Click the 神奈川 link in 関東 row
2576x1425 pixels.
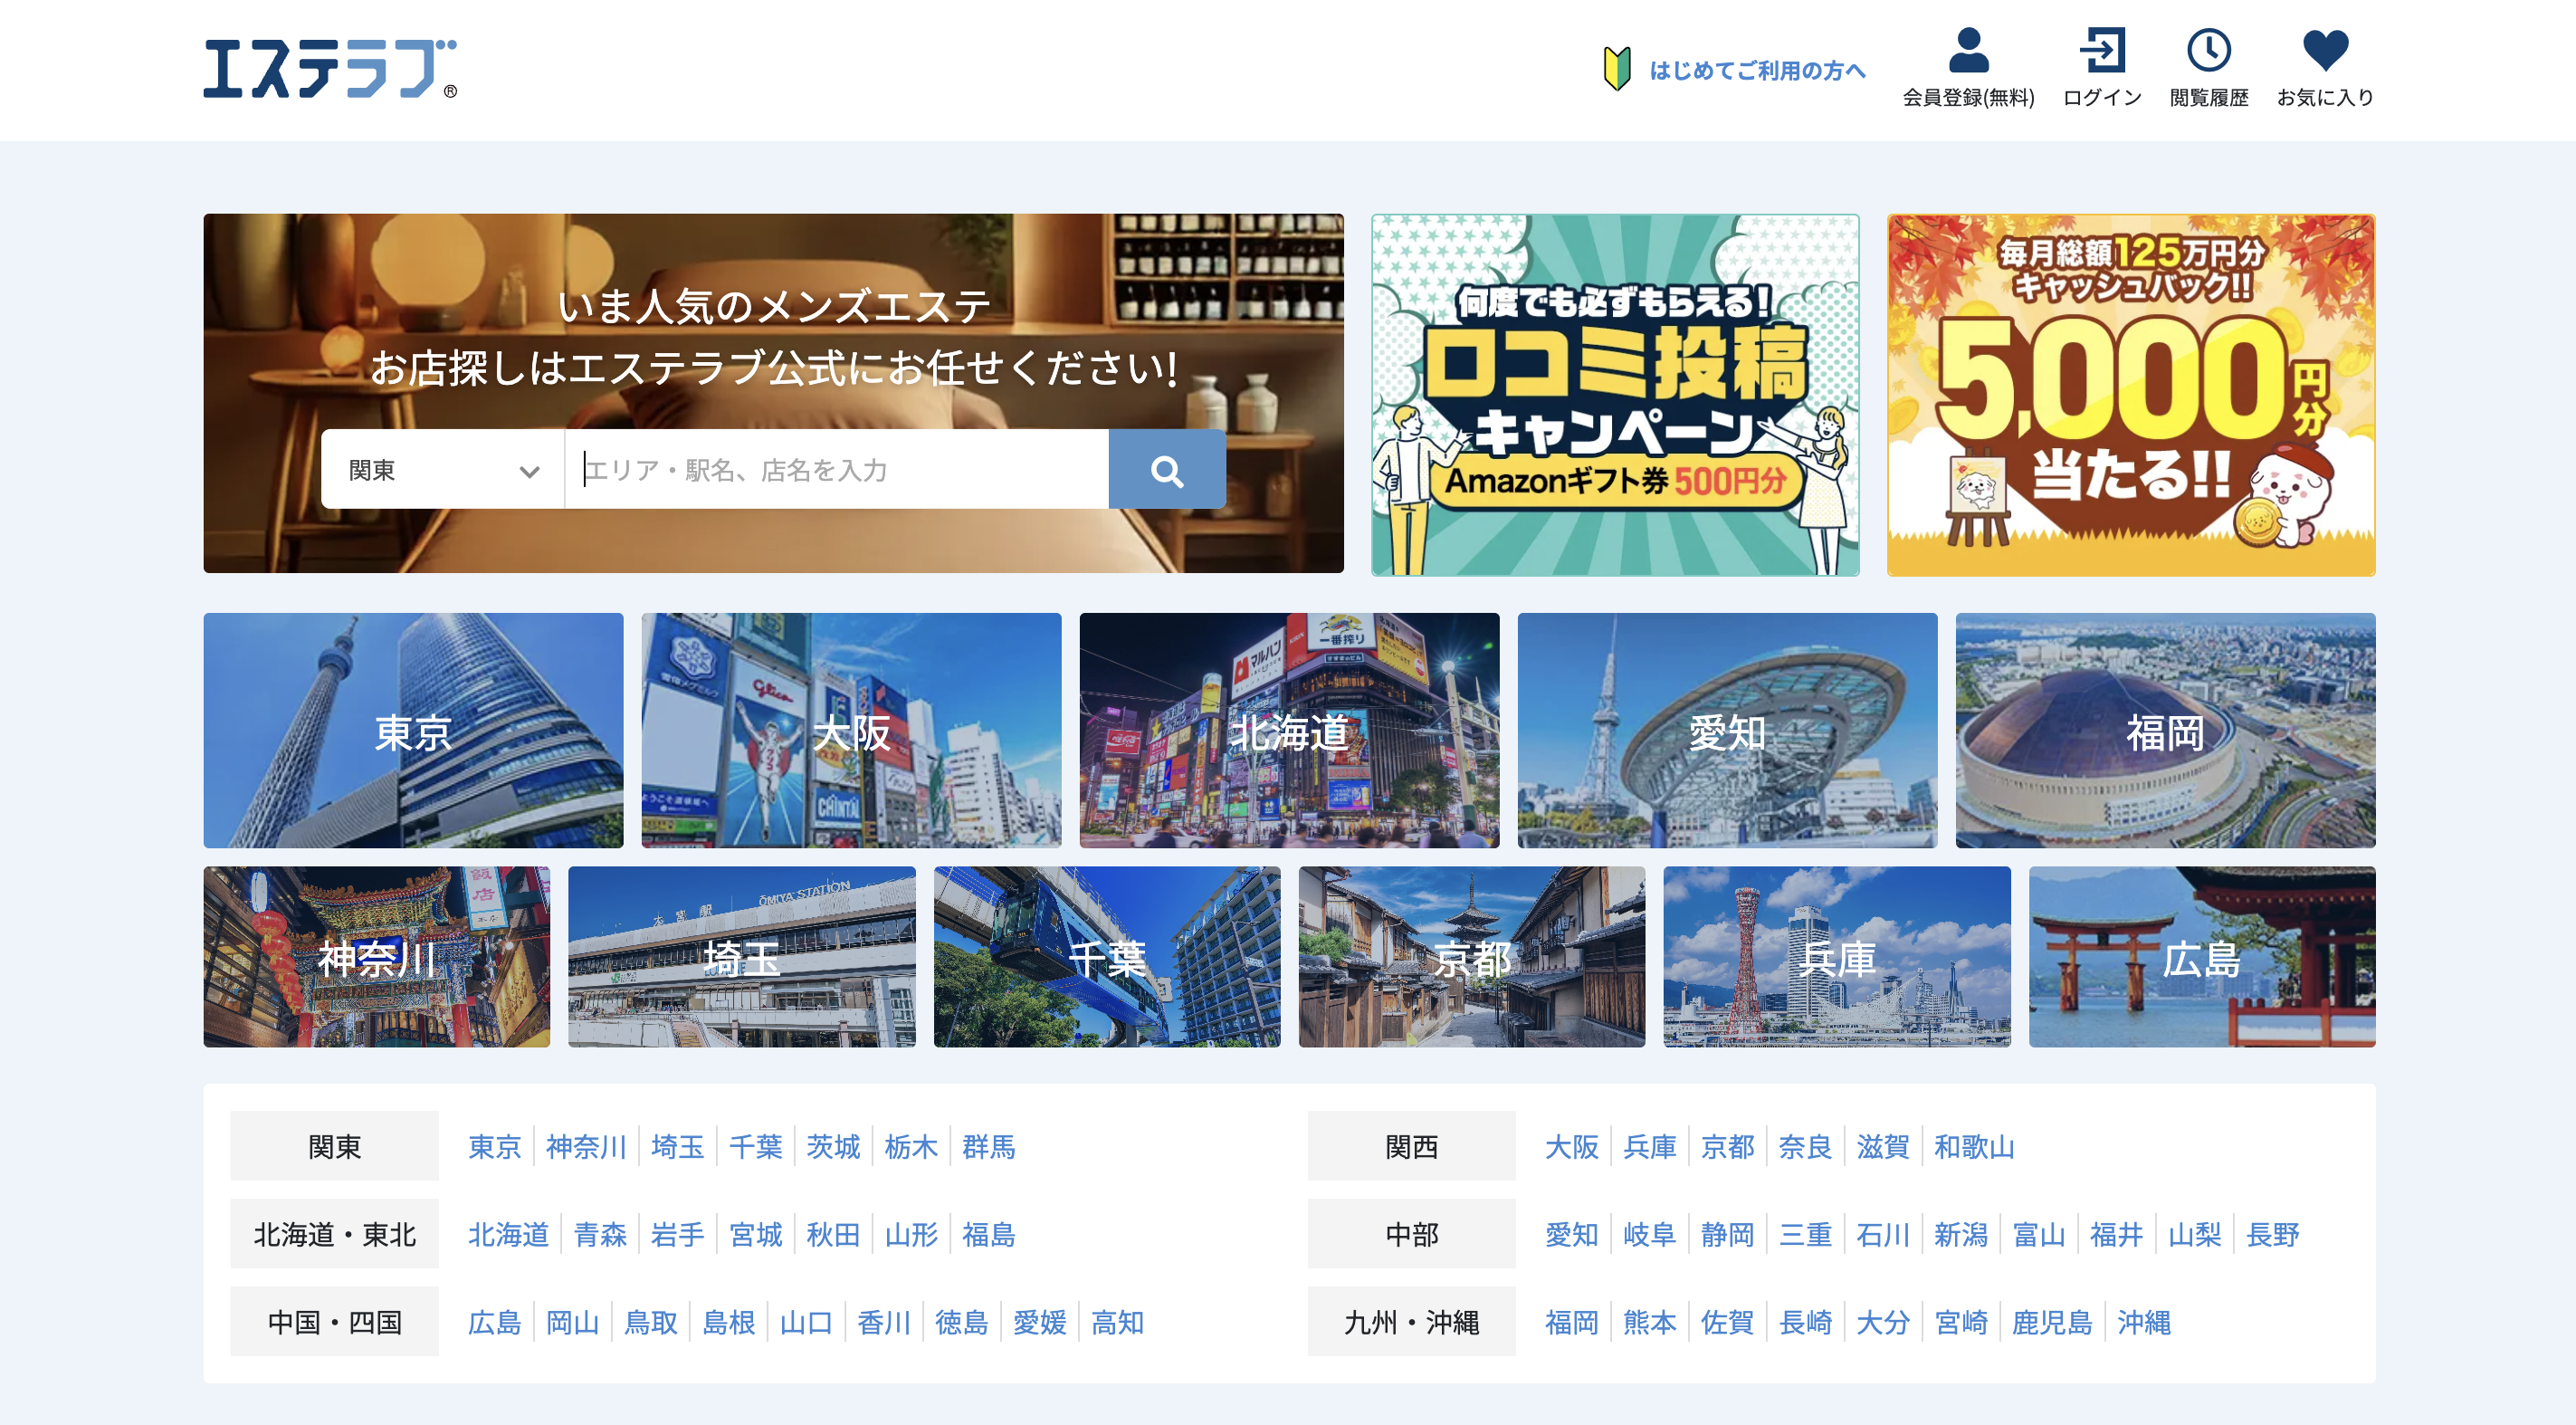(x=585, y=1147)
